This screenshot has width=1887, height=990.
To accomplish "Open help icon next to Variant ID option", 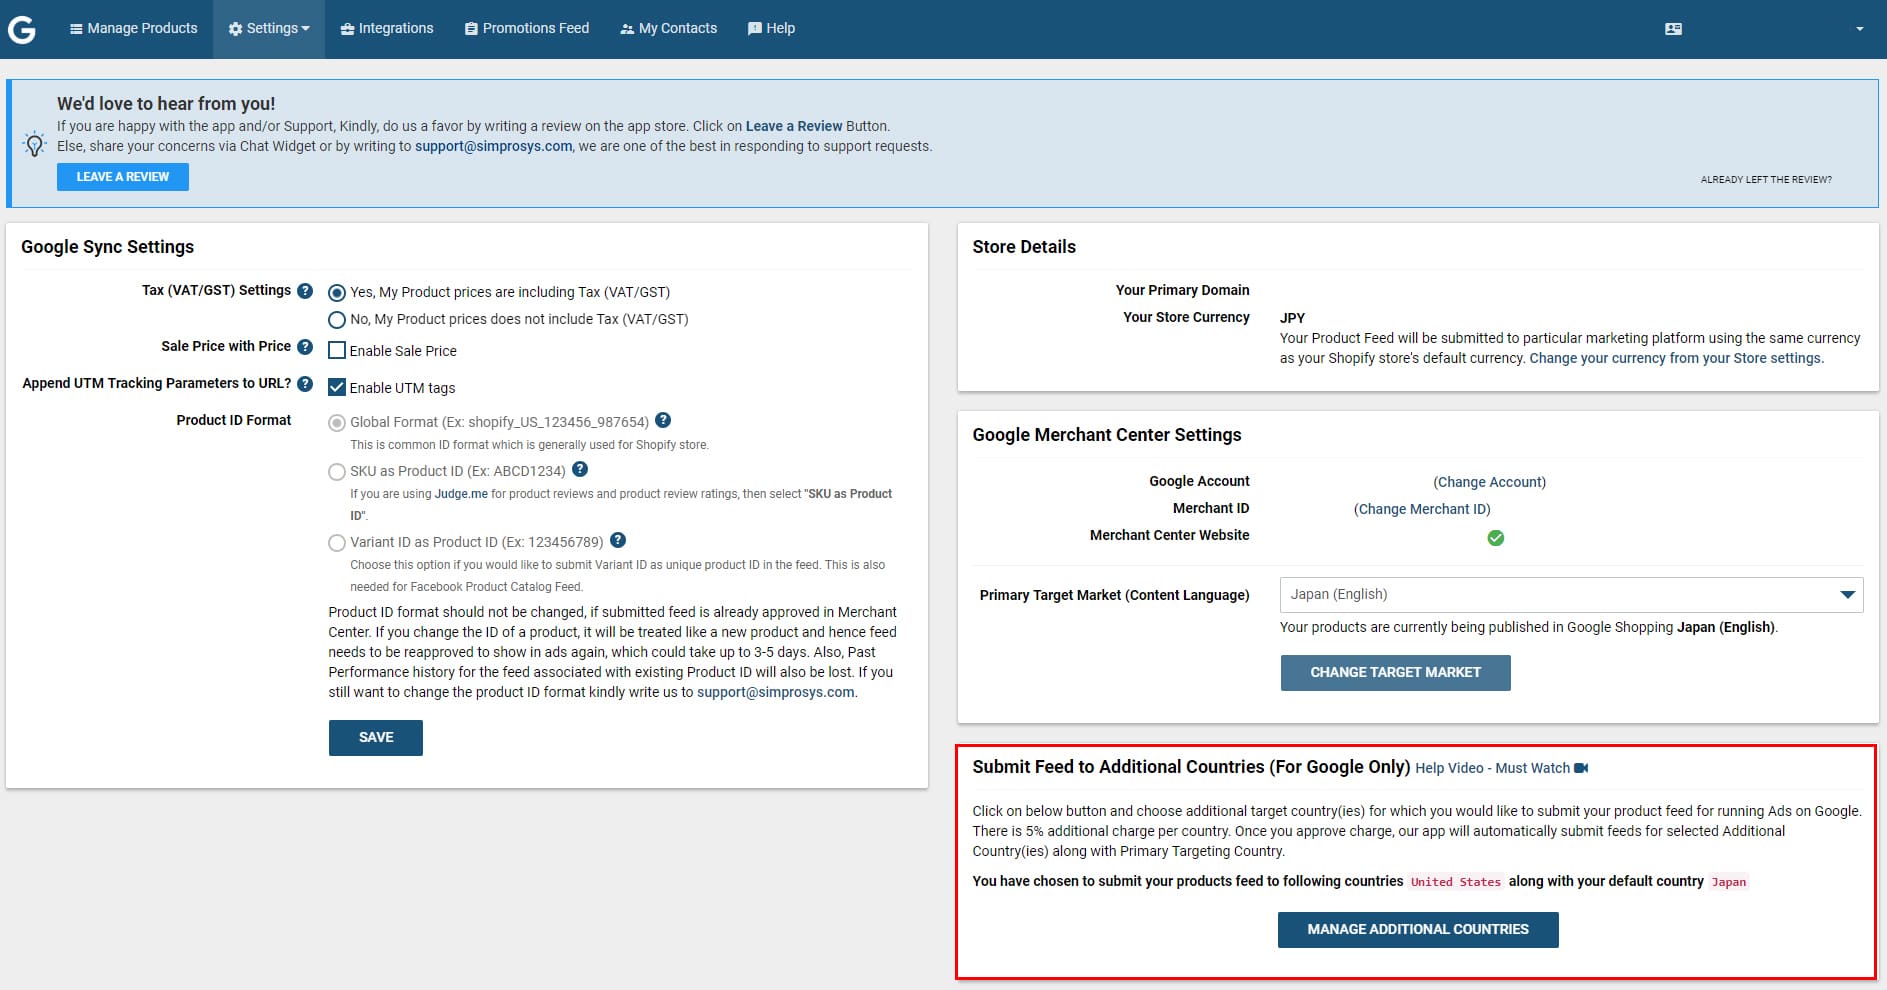I will click(618, 540).
